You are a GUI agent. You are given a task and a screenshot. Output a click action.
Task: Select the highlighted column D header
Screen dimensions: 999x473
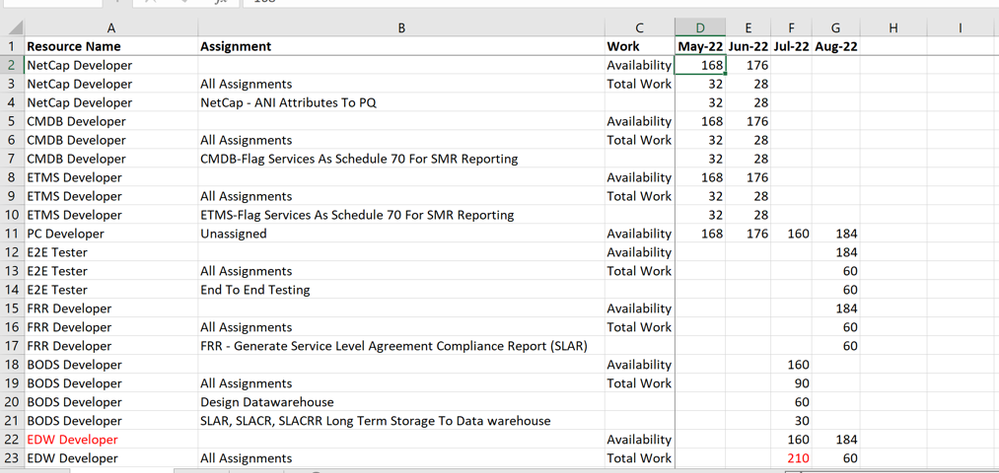700,27
